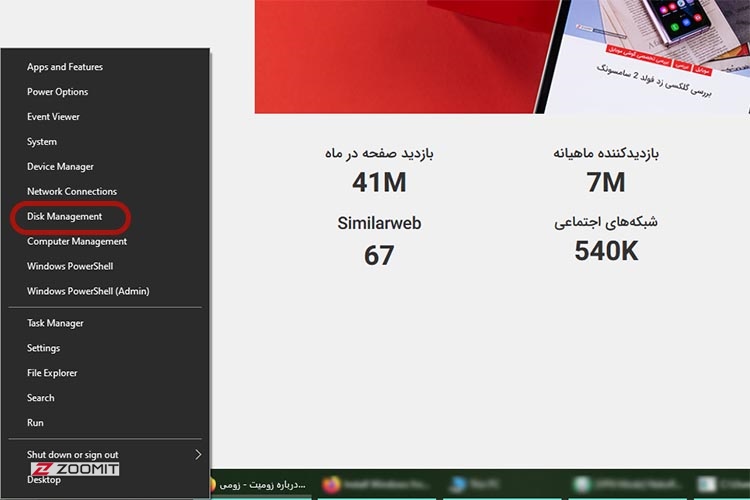Viewport: 750px width, 500px height.
Task: Open the Run dialog entry
Action: pyautogui.click(x=35, y=423)
